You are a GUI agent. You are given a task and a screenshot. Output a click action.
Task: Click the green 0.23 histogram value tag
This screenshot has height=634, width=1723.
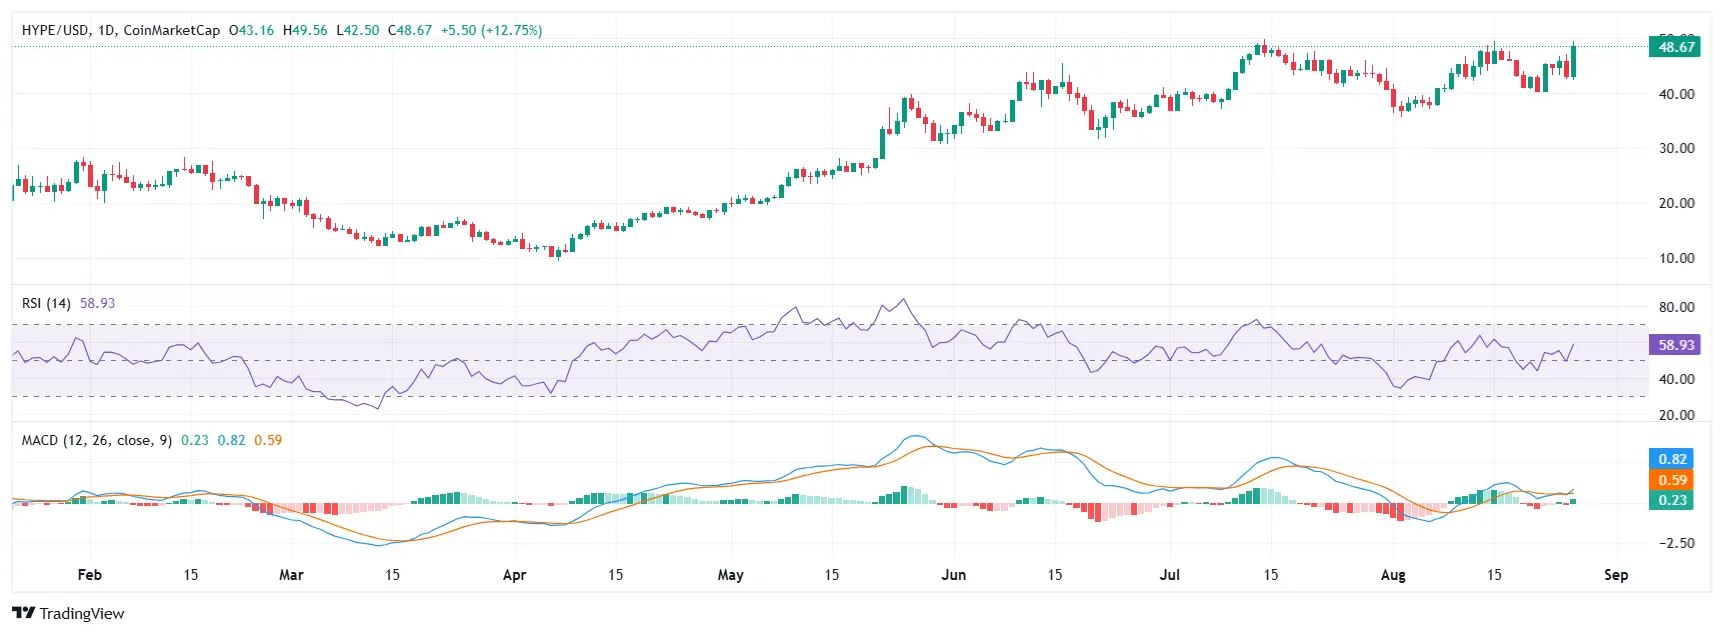(x=1672, y=500)
